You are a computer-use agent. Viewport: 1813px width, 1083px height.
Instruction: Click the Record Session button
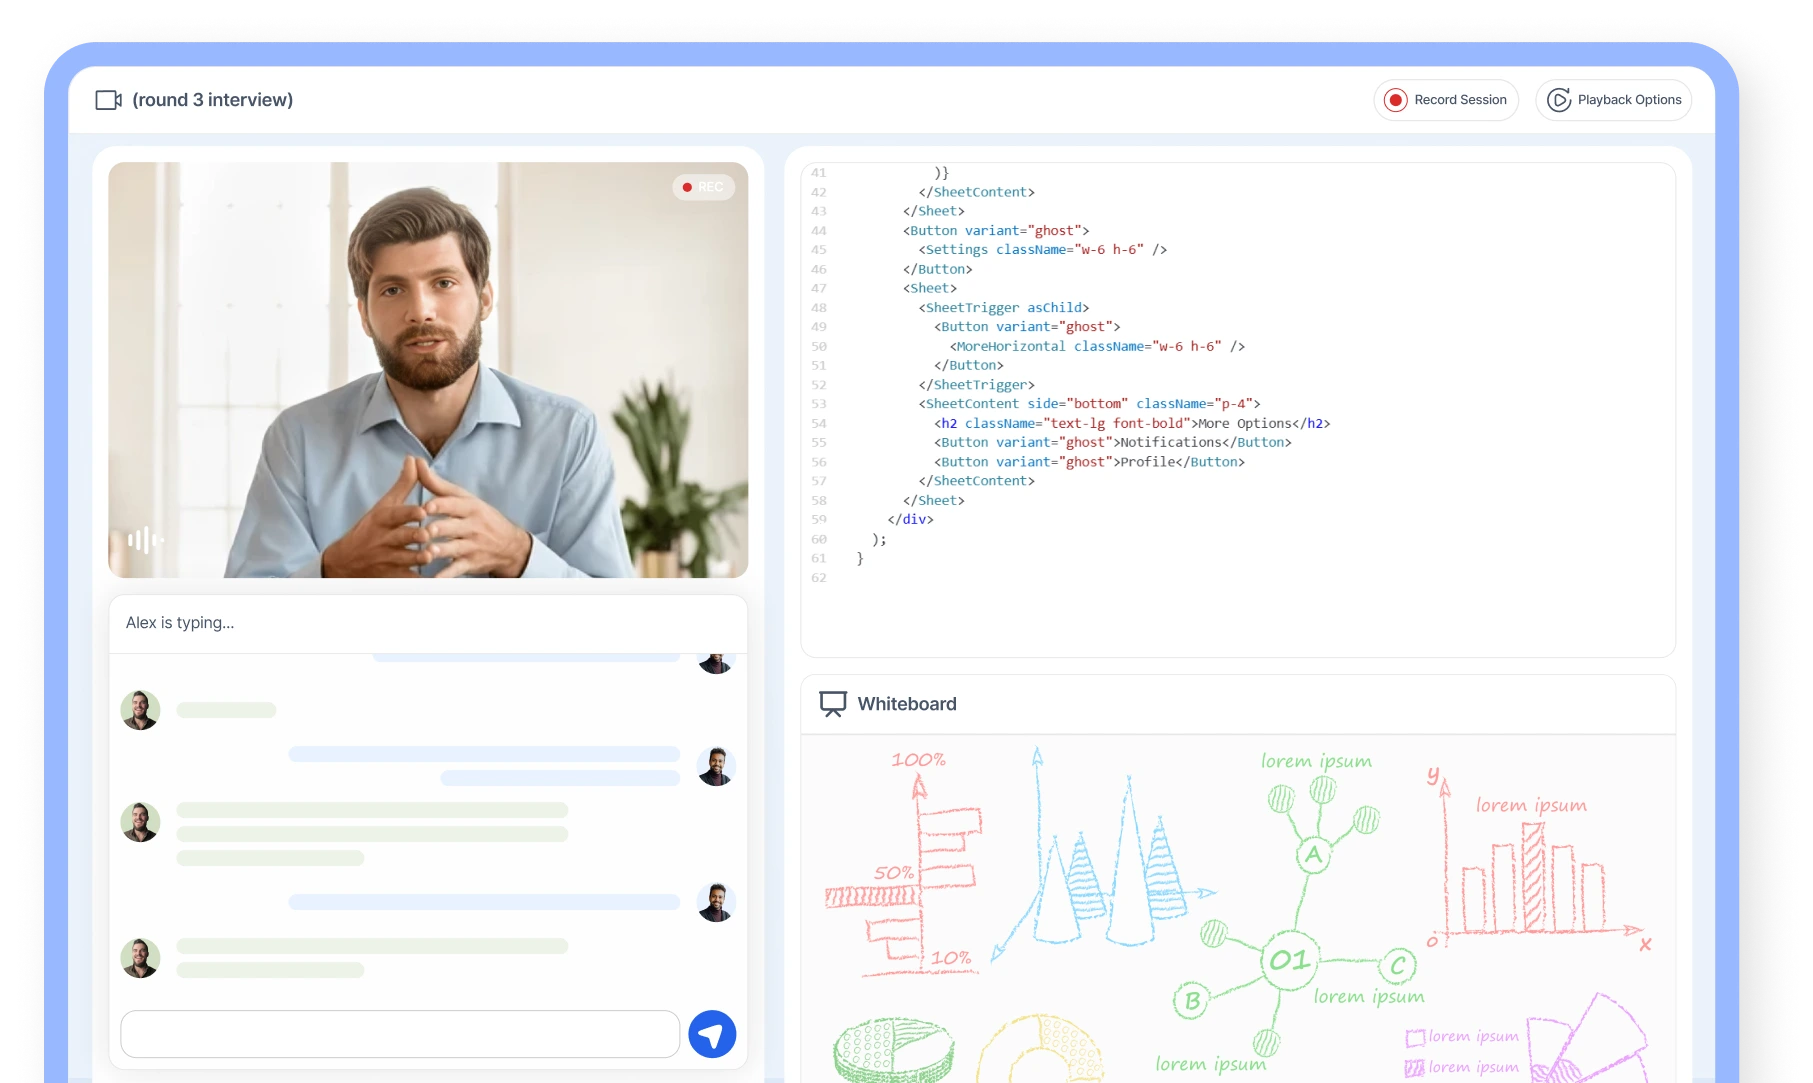click(x=1446, y=100)
